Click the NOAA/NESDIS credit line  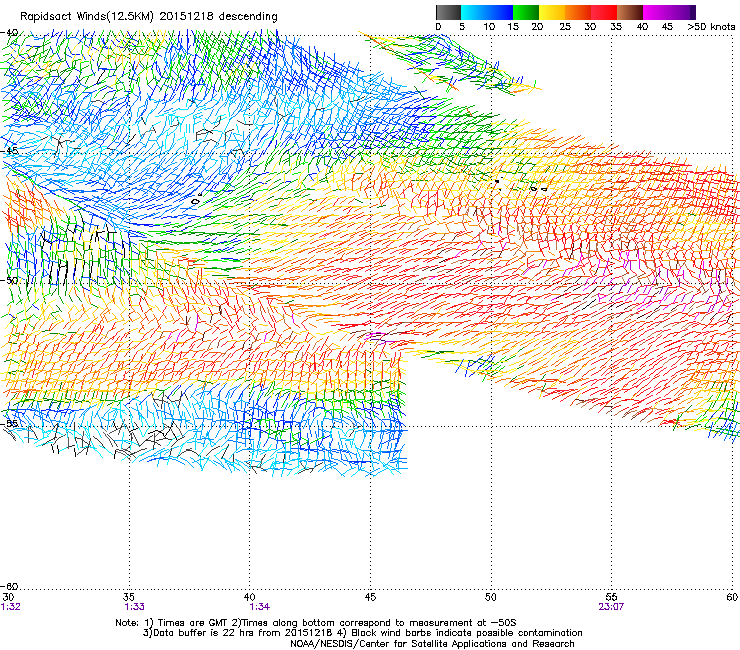tap(432, 644)
